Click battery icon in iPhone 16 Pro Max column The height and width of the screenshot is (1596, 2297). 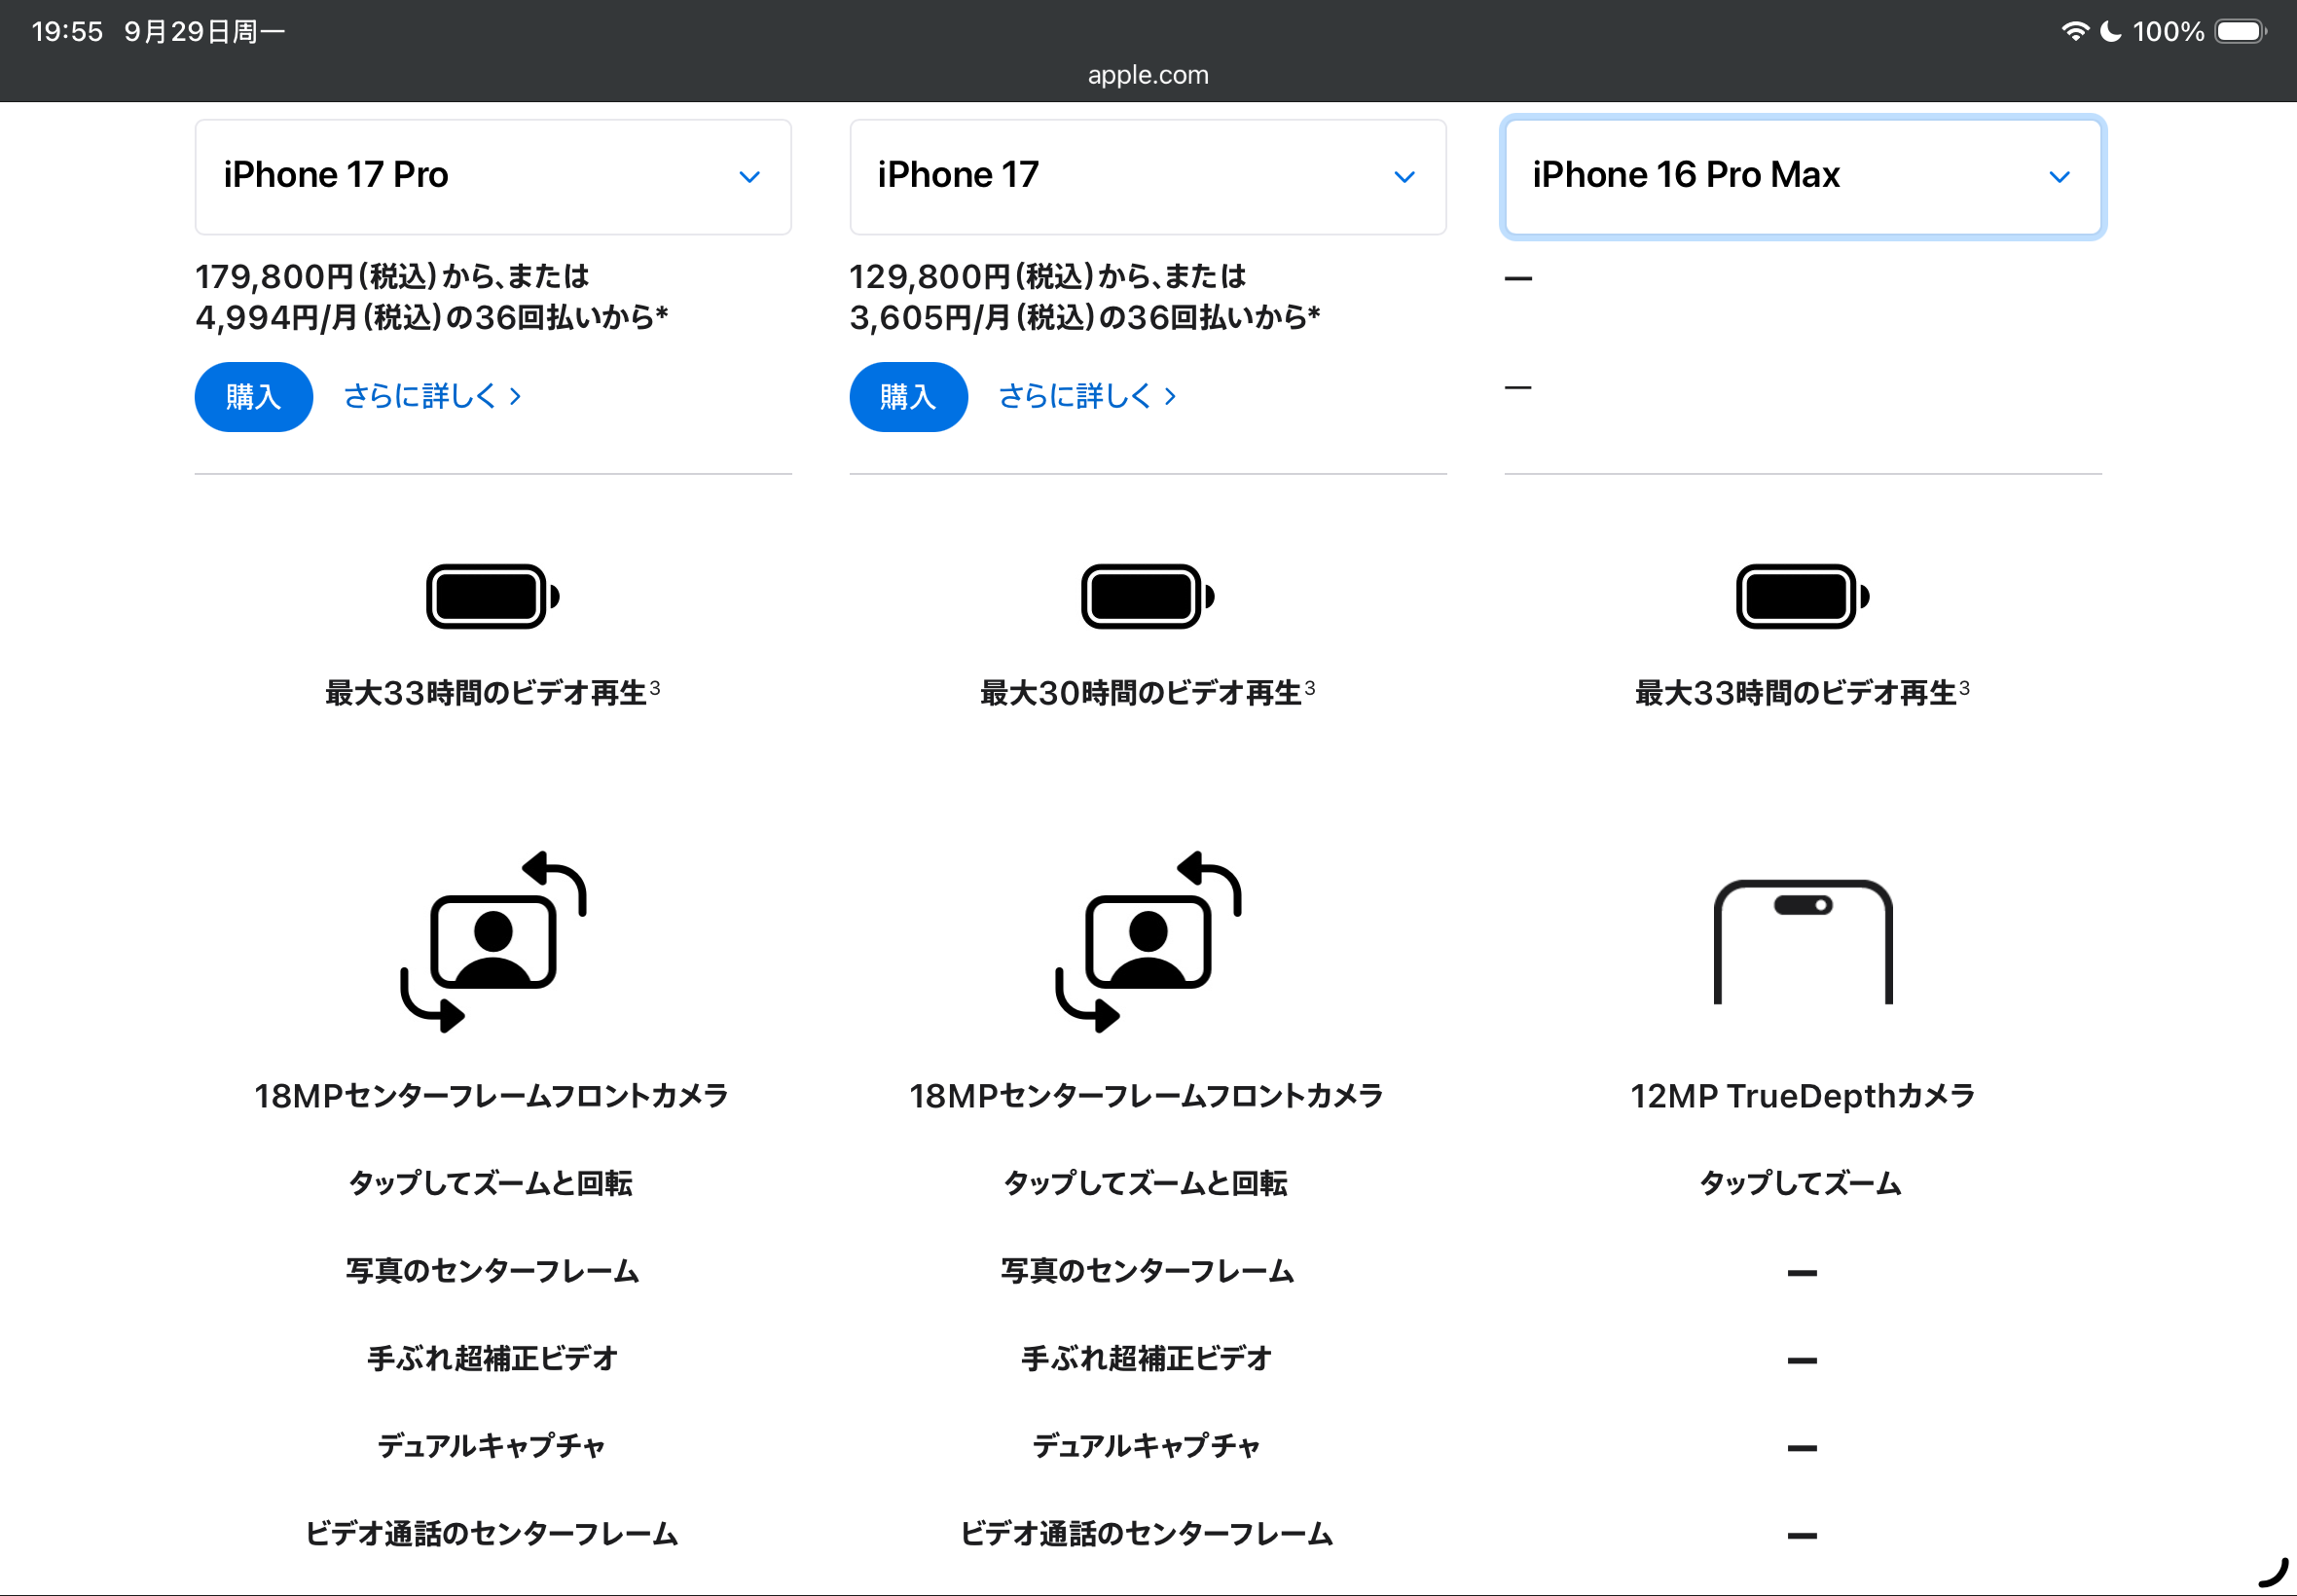[x=1803, y=597]
